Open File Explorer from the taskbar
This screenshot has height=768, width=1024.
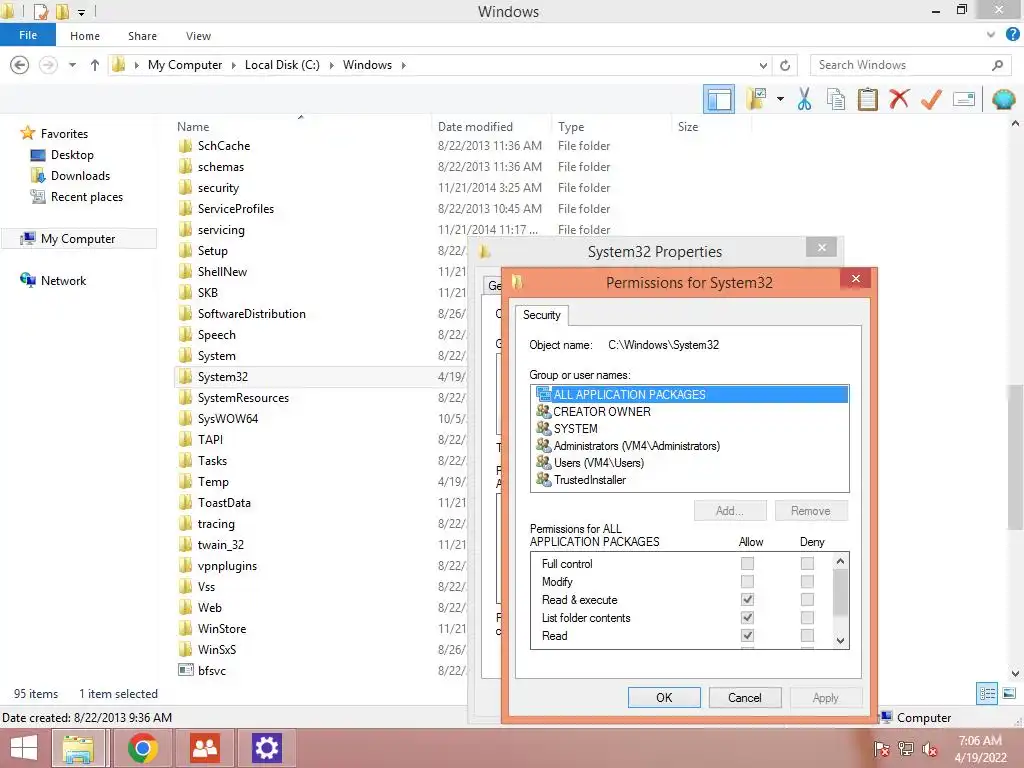click(x=78, y=748)
